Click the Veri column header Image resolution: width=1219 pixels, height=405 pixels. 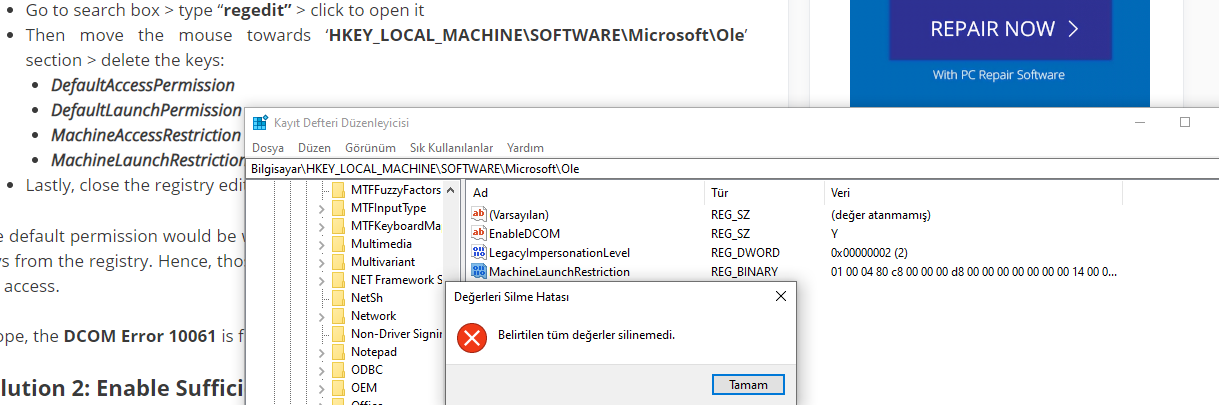(x=841, y=192)
